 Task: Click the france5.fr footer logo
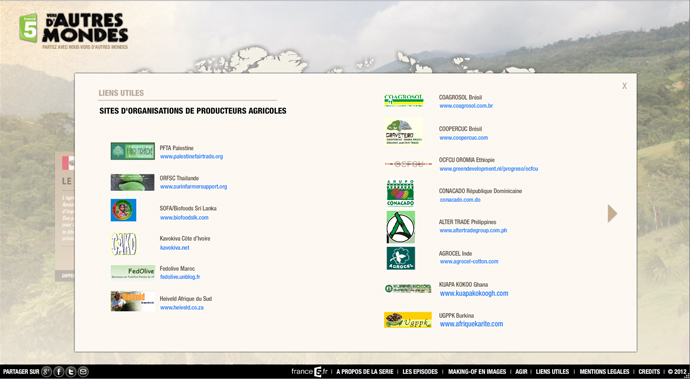click(x=309, y=372)
